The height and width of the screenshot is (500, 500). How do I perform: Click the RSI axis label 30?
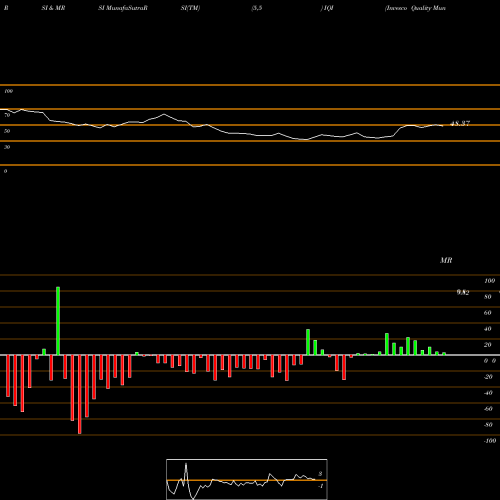point(7,147)
